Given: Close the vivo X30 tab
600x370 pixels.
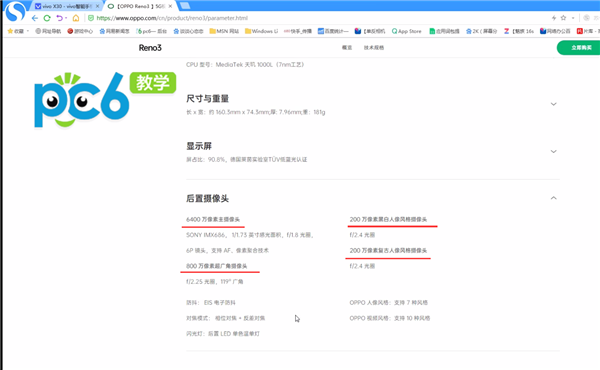Looking at the screenshot, I should click(x=98, y=6).
